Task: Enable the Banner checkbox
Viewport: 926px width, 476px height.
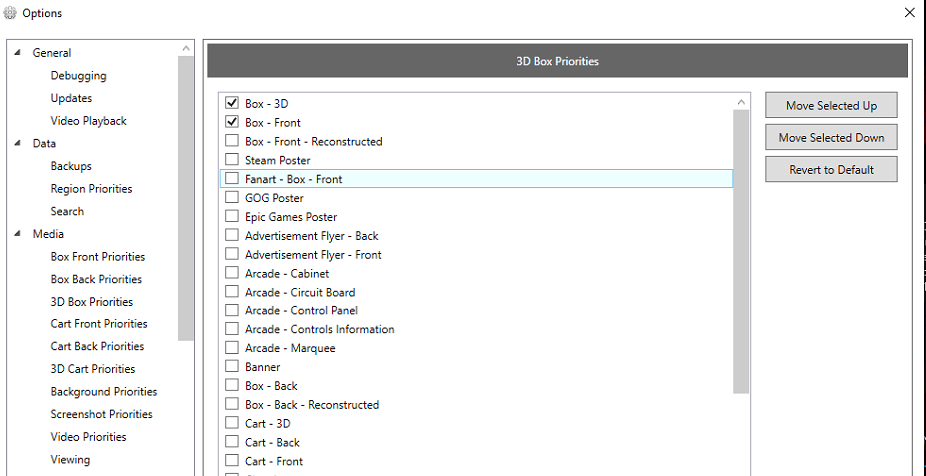Action: pyautogui.click(x=232, y=367)
